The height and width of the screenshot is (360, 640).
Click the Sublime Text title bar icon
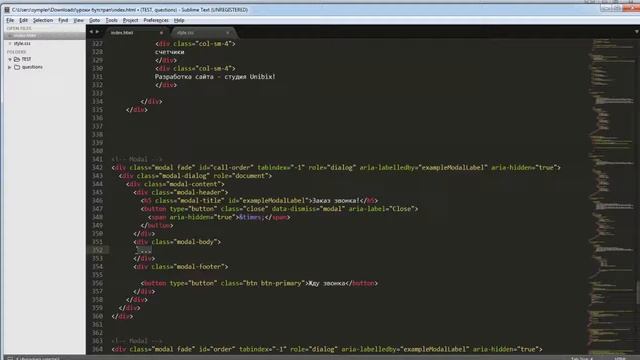pos(7,9)
